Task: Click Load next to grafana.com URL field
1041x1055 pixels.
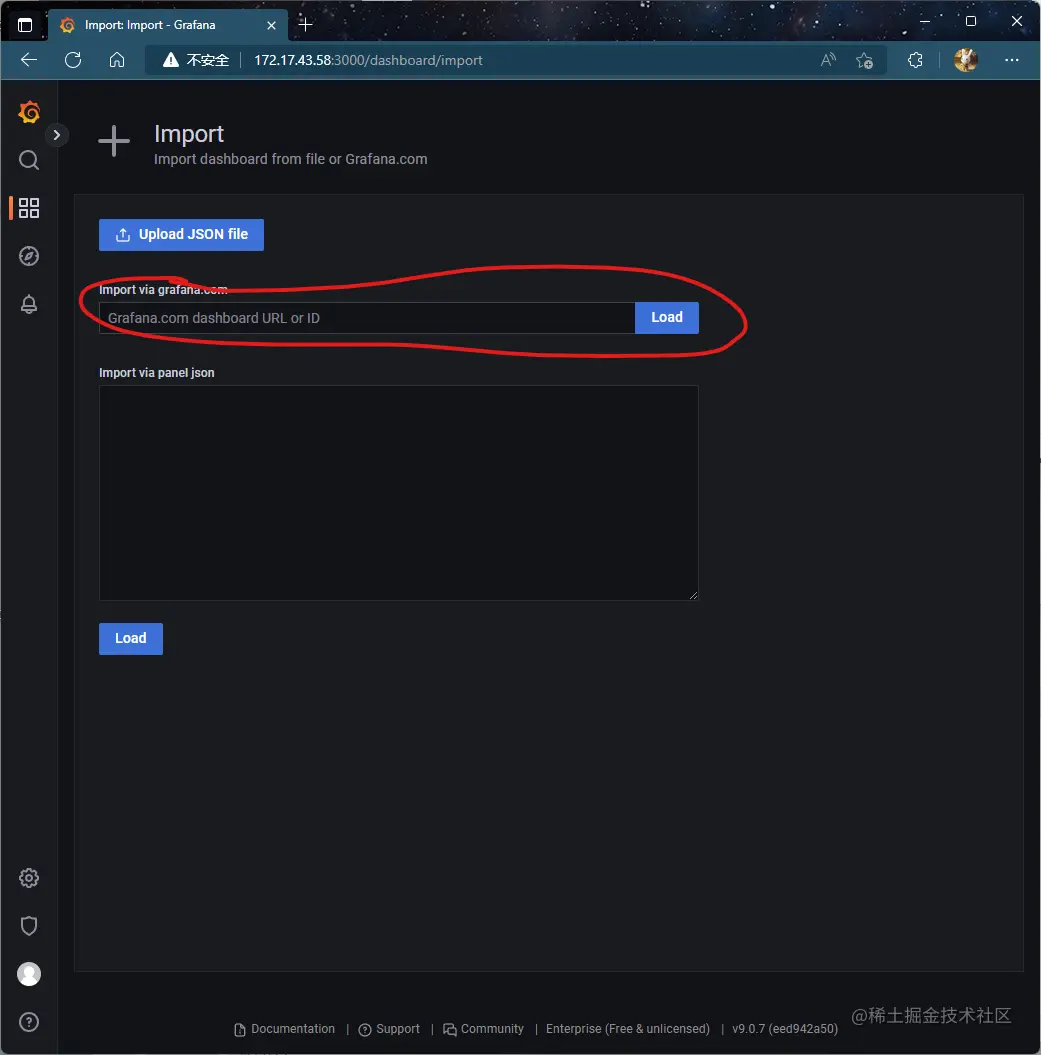Action: point(667,318)
